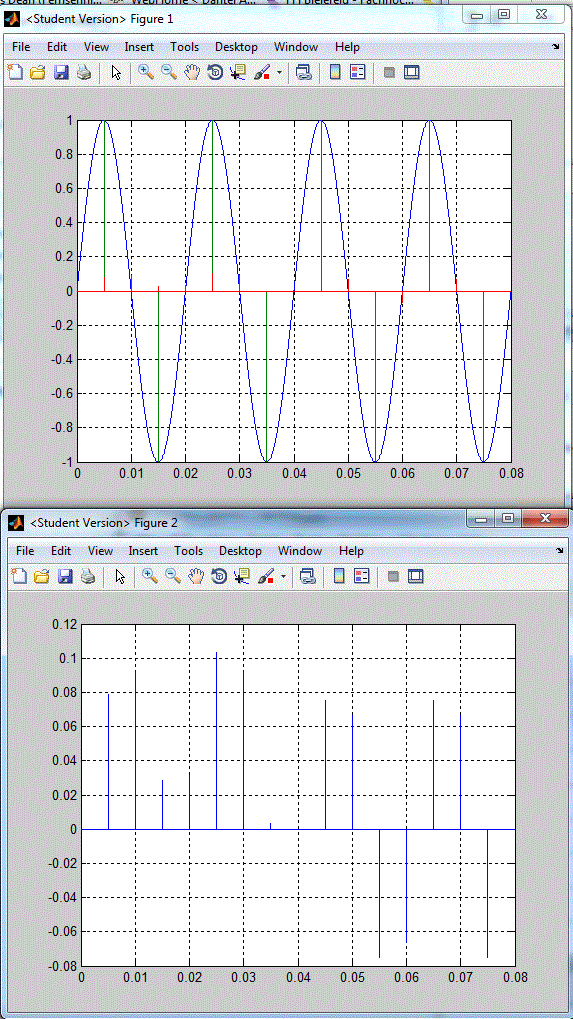Select the Zoom Out tool in Figure 2

(x=173, y=576)
